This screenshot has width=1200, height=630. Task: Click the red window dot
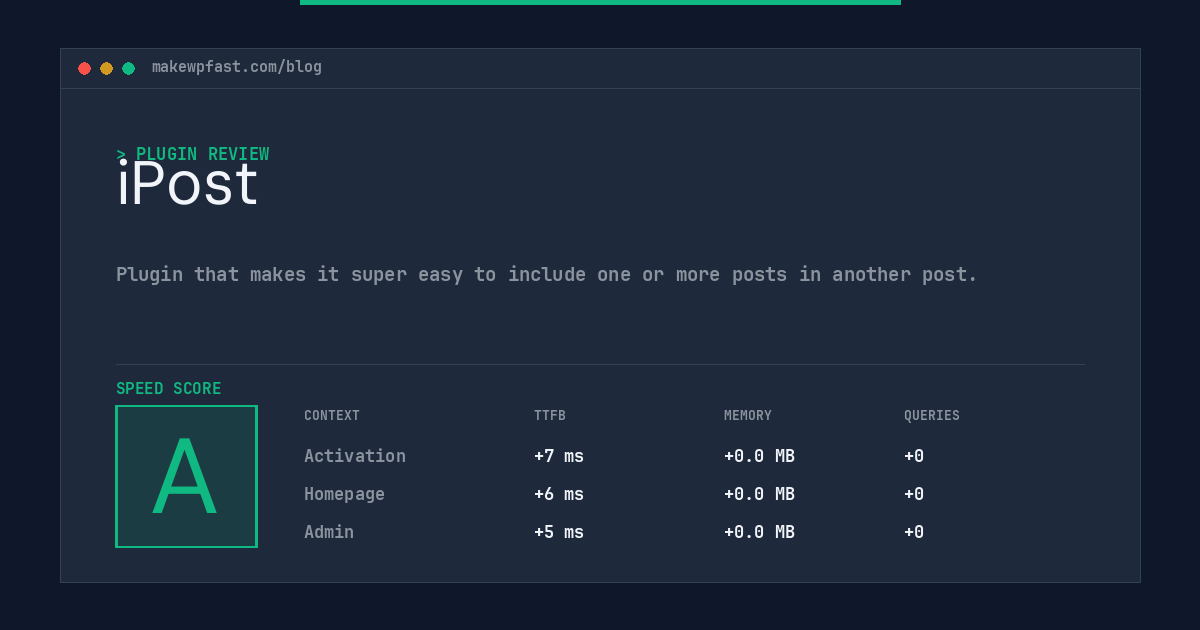tap(84, 68)
